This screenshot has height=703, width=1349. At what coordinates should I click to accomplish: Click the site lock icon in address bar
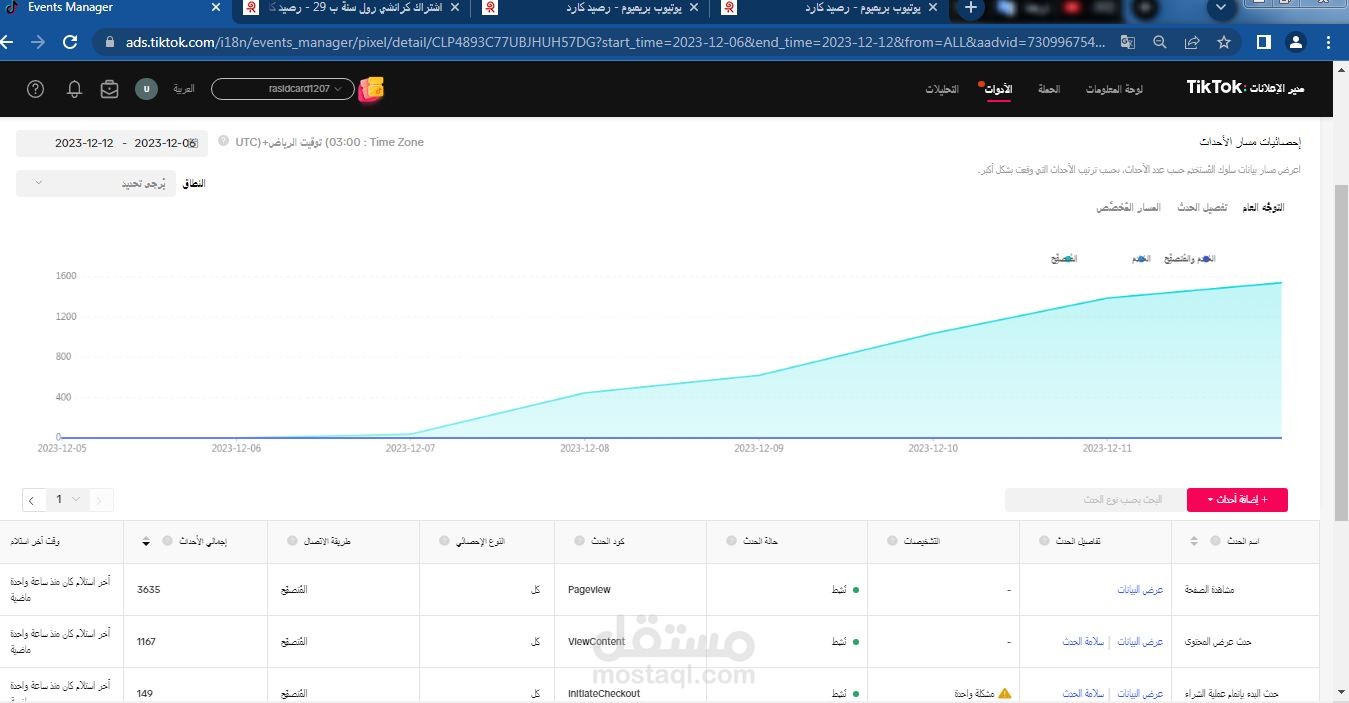point(111,43)
